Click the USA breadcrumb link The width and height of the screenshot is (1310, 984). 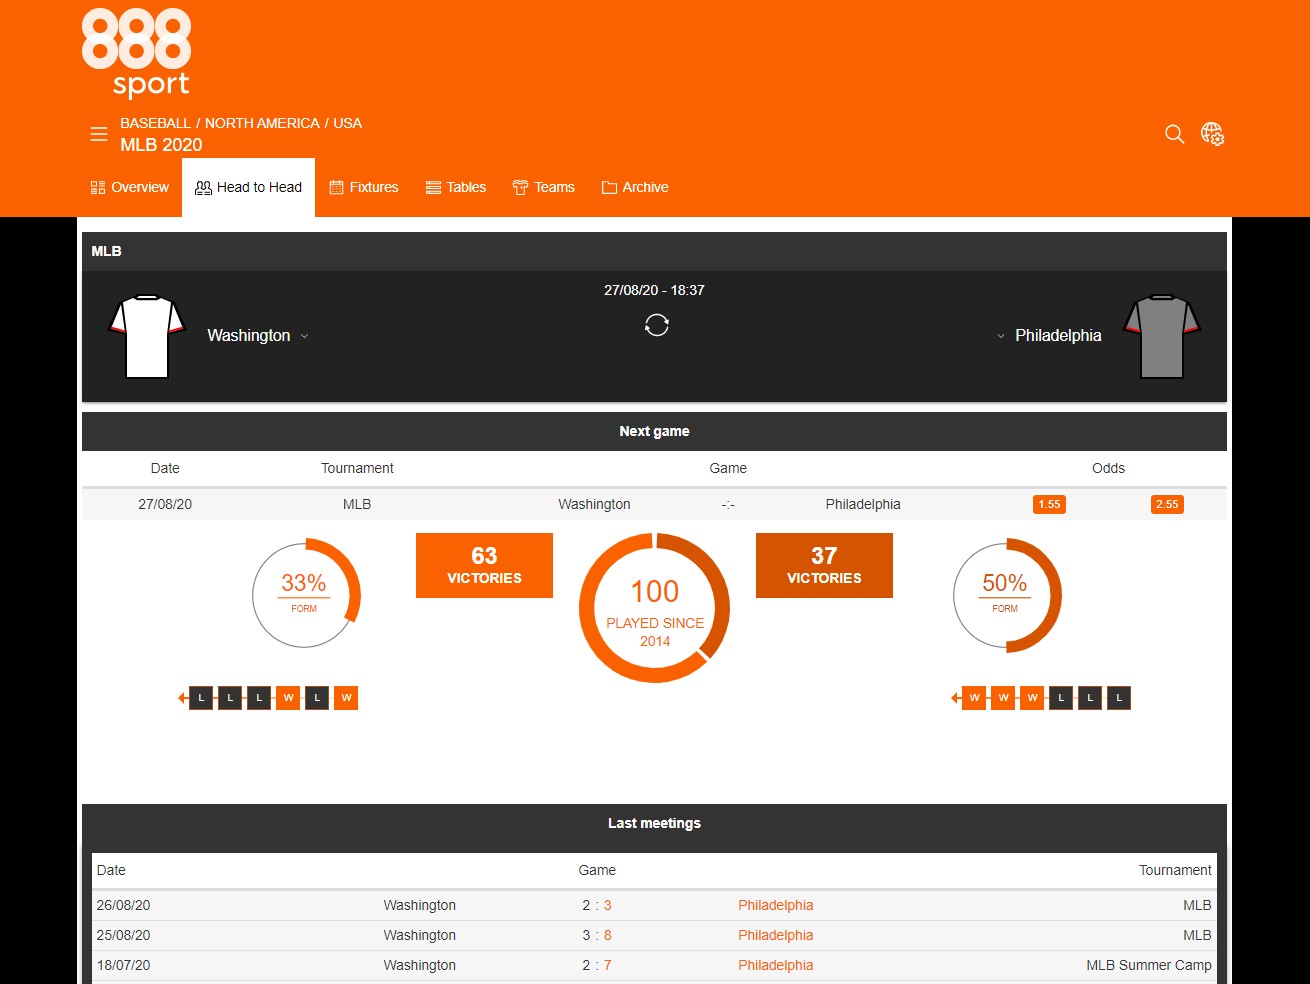point(348,123)
